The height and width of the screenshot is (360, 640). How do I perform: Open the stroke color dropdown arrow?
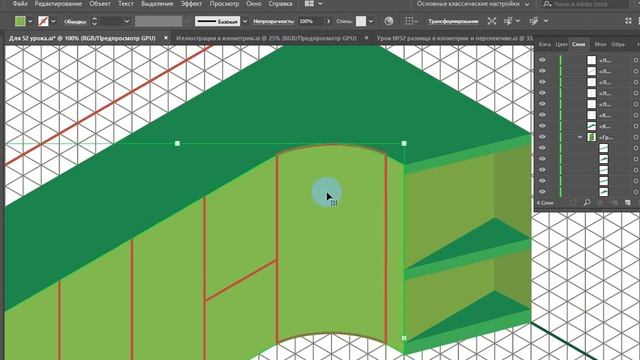pos(53,21)
